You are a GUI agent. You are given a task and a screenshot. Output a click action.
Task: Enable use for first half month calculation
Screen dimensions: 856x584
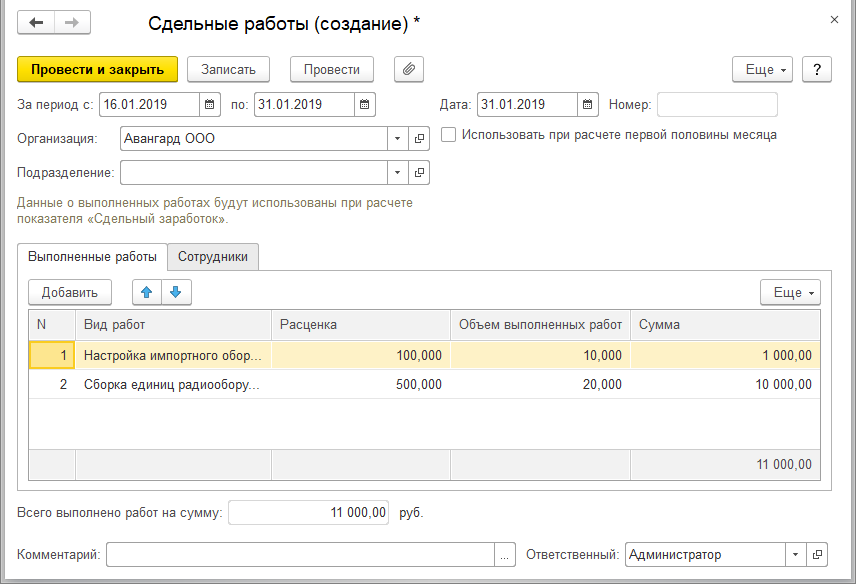coord(449,134)
